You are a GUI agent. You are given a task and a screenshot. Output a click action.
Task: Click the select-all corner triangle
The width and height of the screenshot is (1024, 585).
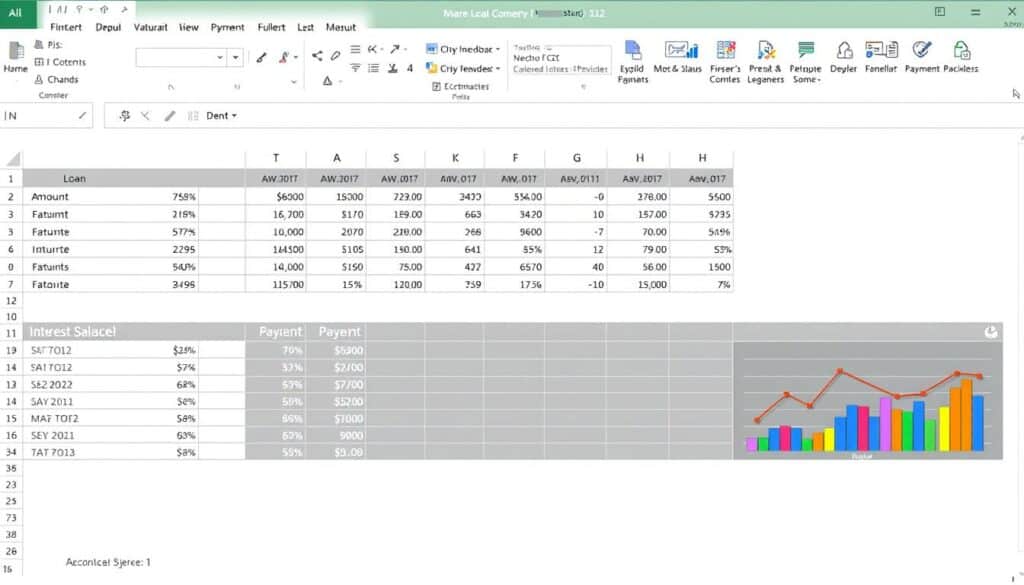tap(13, 159)
